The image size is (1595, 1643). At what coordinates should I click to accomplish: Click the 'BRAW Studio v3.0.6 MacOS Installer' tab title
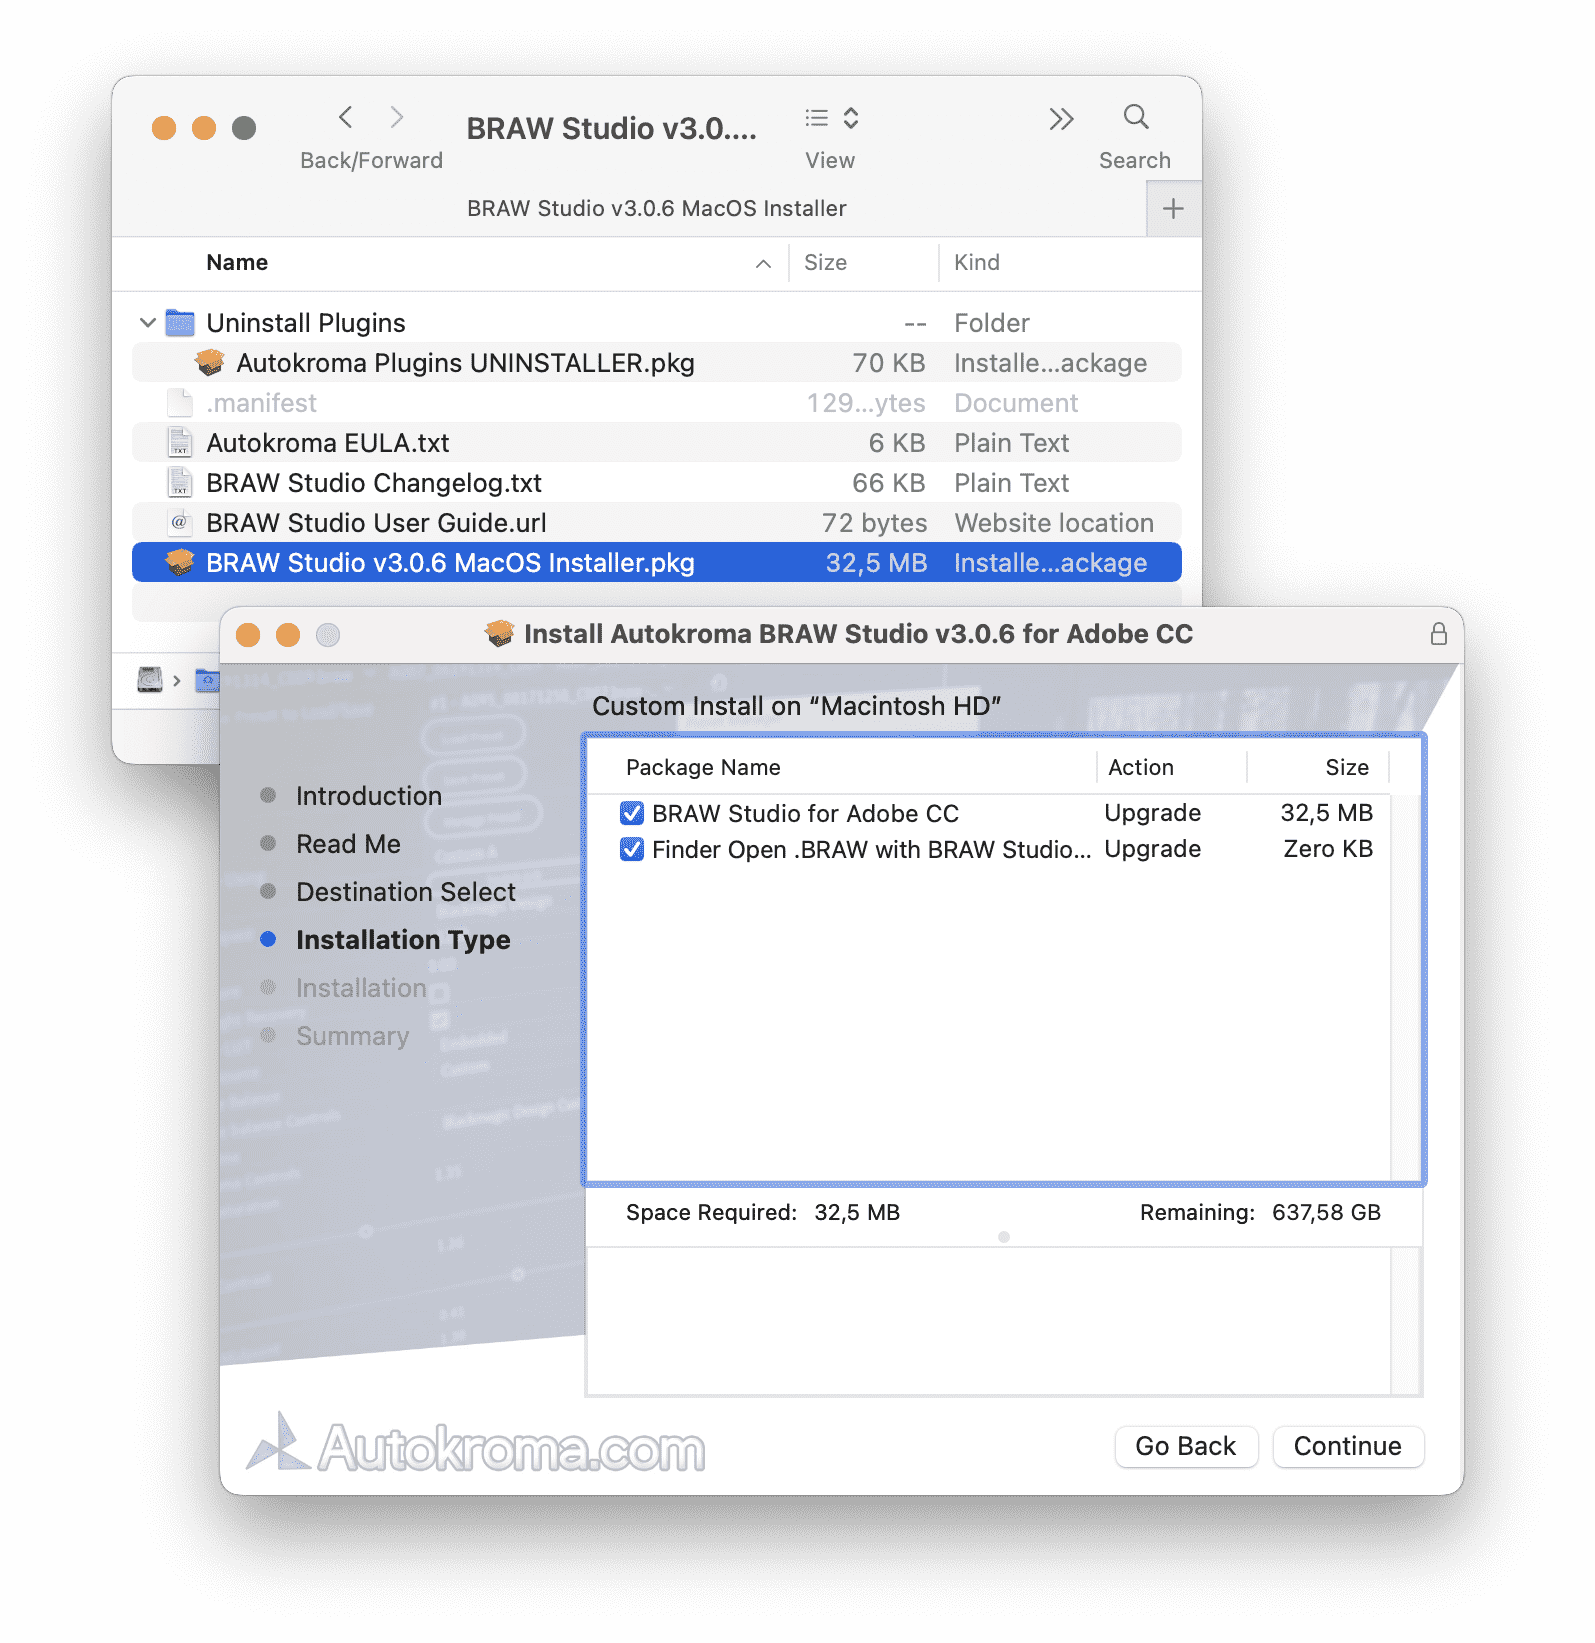pyautogui.click(x=656, y=208)
